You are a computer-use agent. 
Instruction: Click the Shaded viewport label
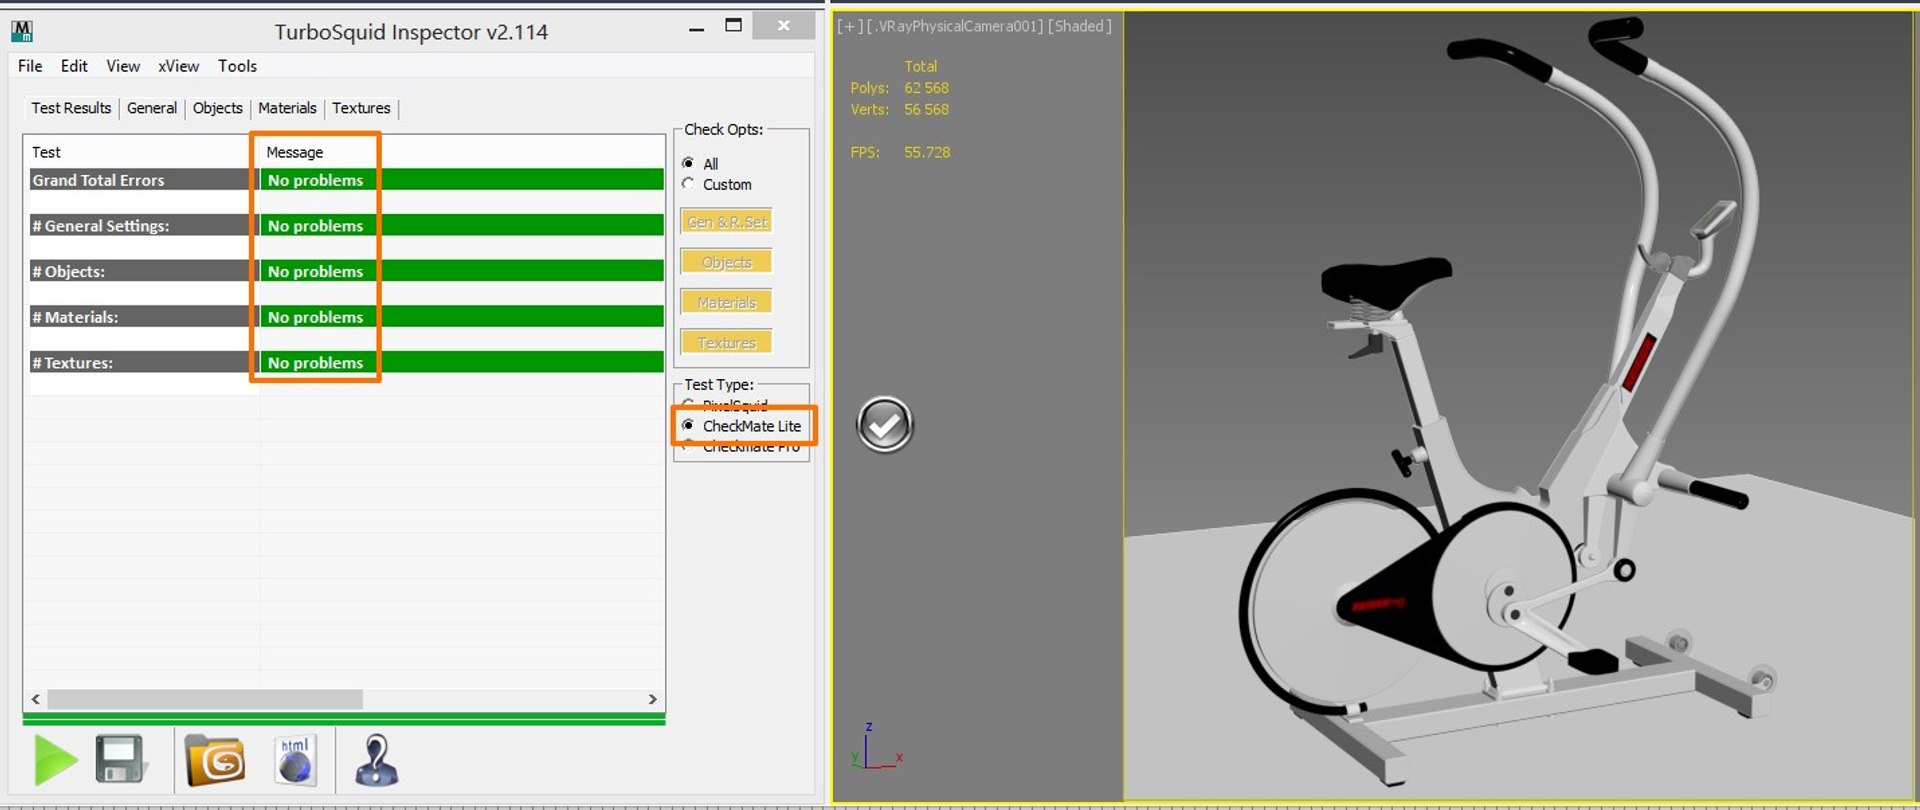(x=1080, y=26)
